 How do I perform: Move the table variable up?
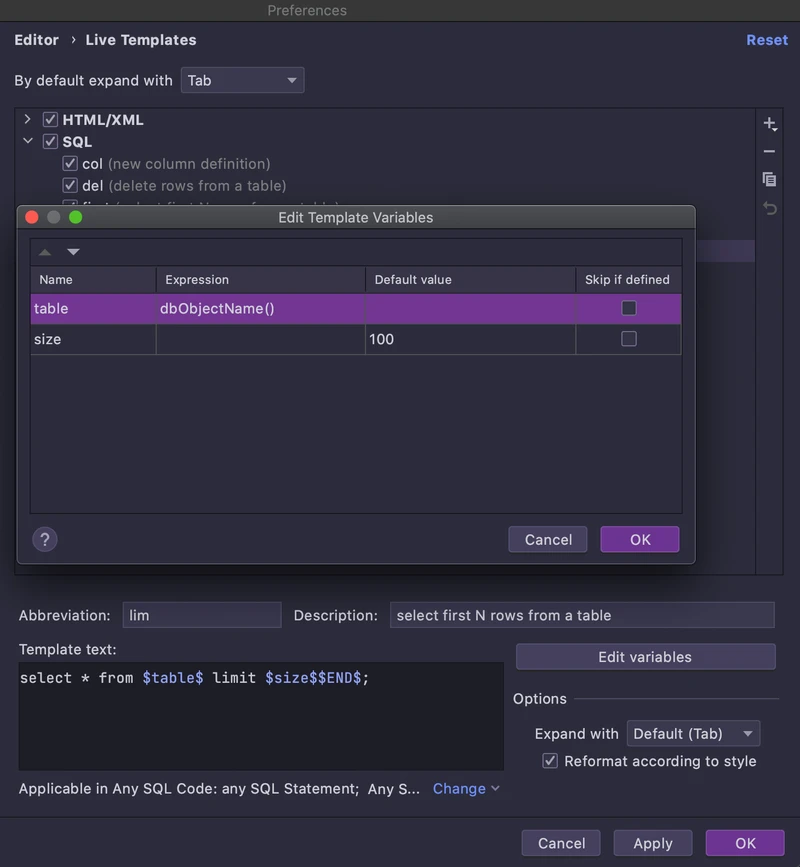point(45,251)
